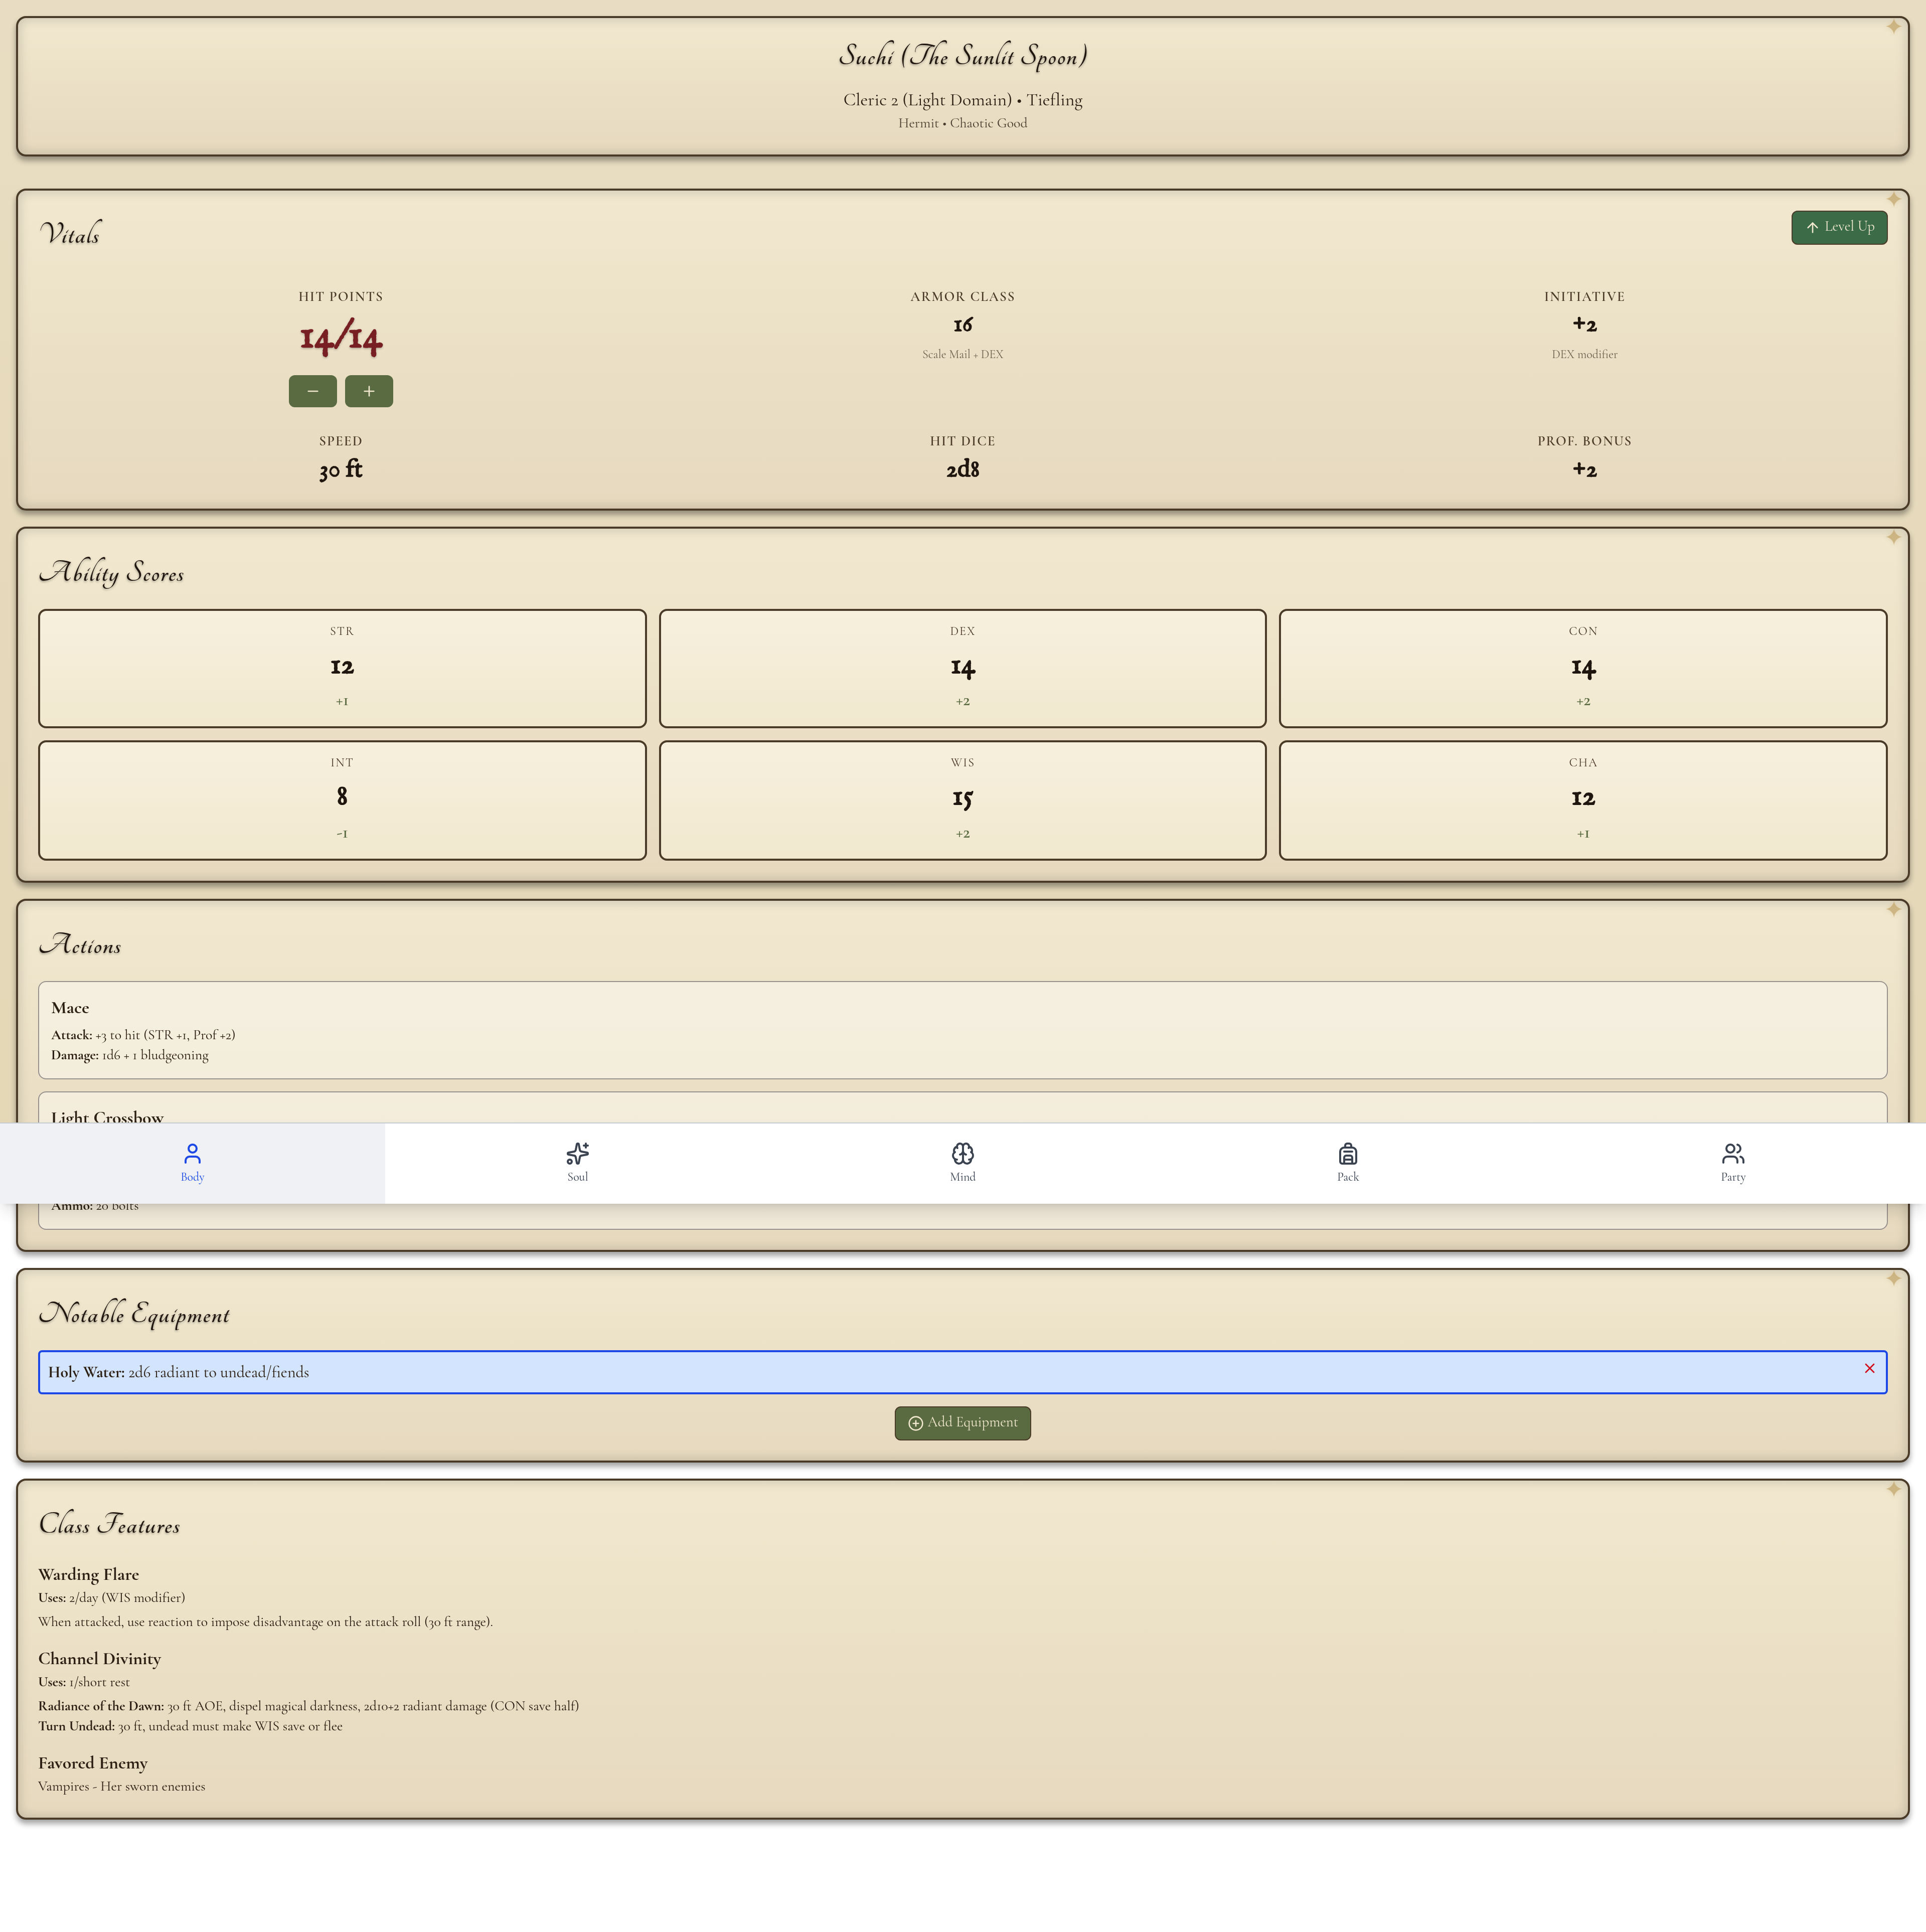Screen dimensions: 1926x1932
Task: Click the DEX ability score box
Action: 962,668
